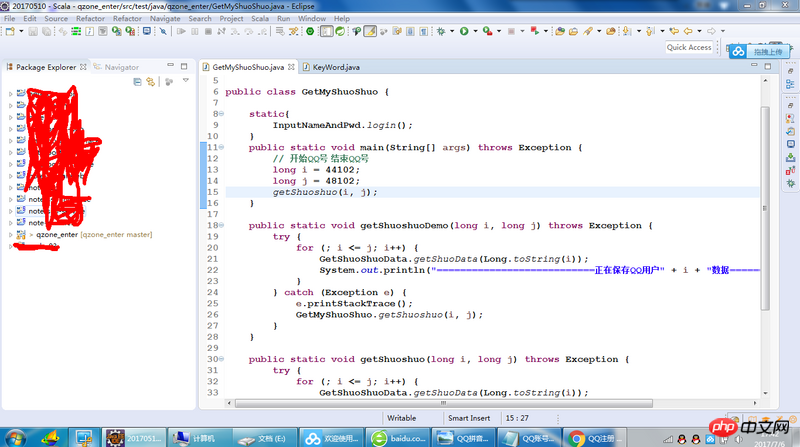Click the Open Type folder icon
800x447 pixels.
tap(560, 31)
